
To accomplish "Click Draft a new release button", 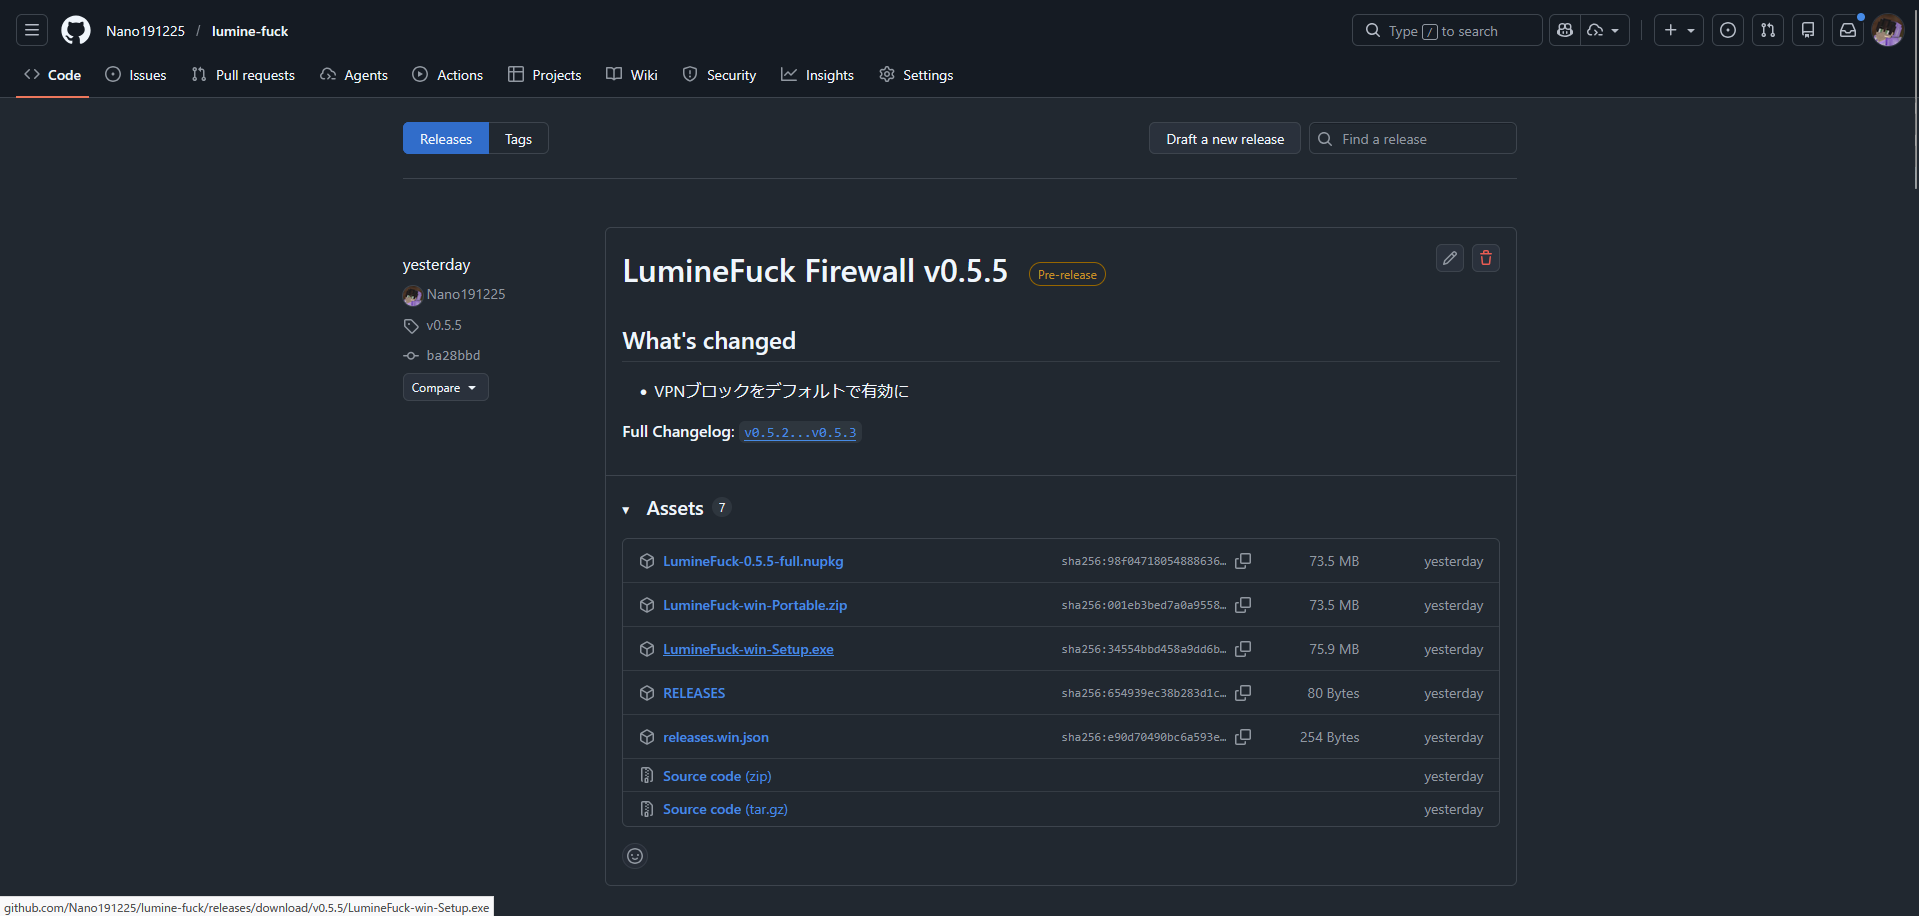I will tap(1224, 139).
